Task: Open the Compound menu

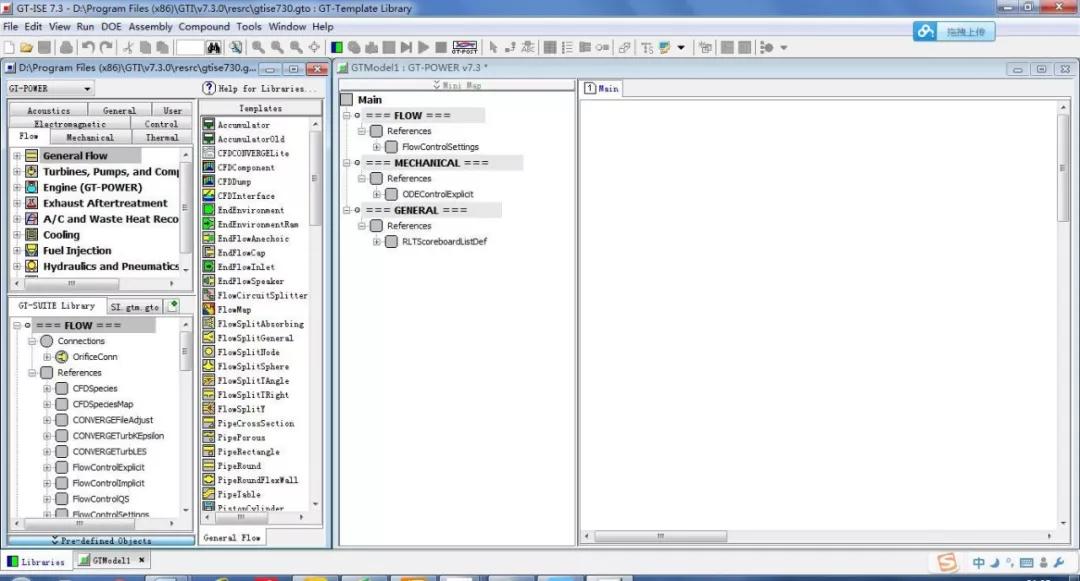Action: click(x=204, y=27)
